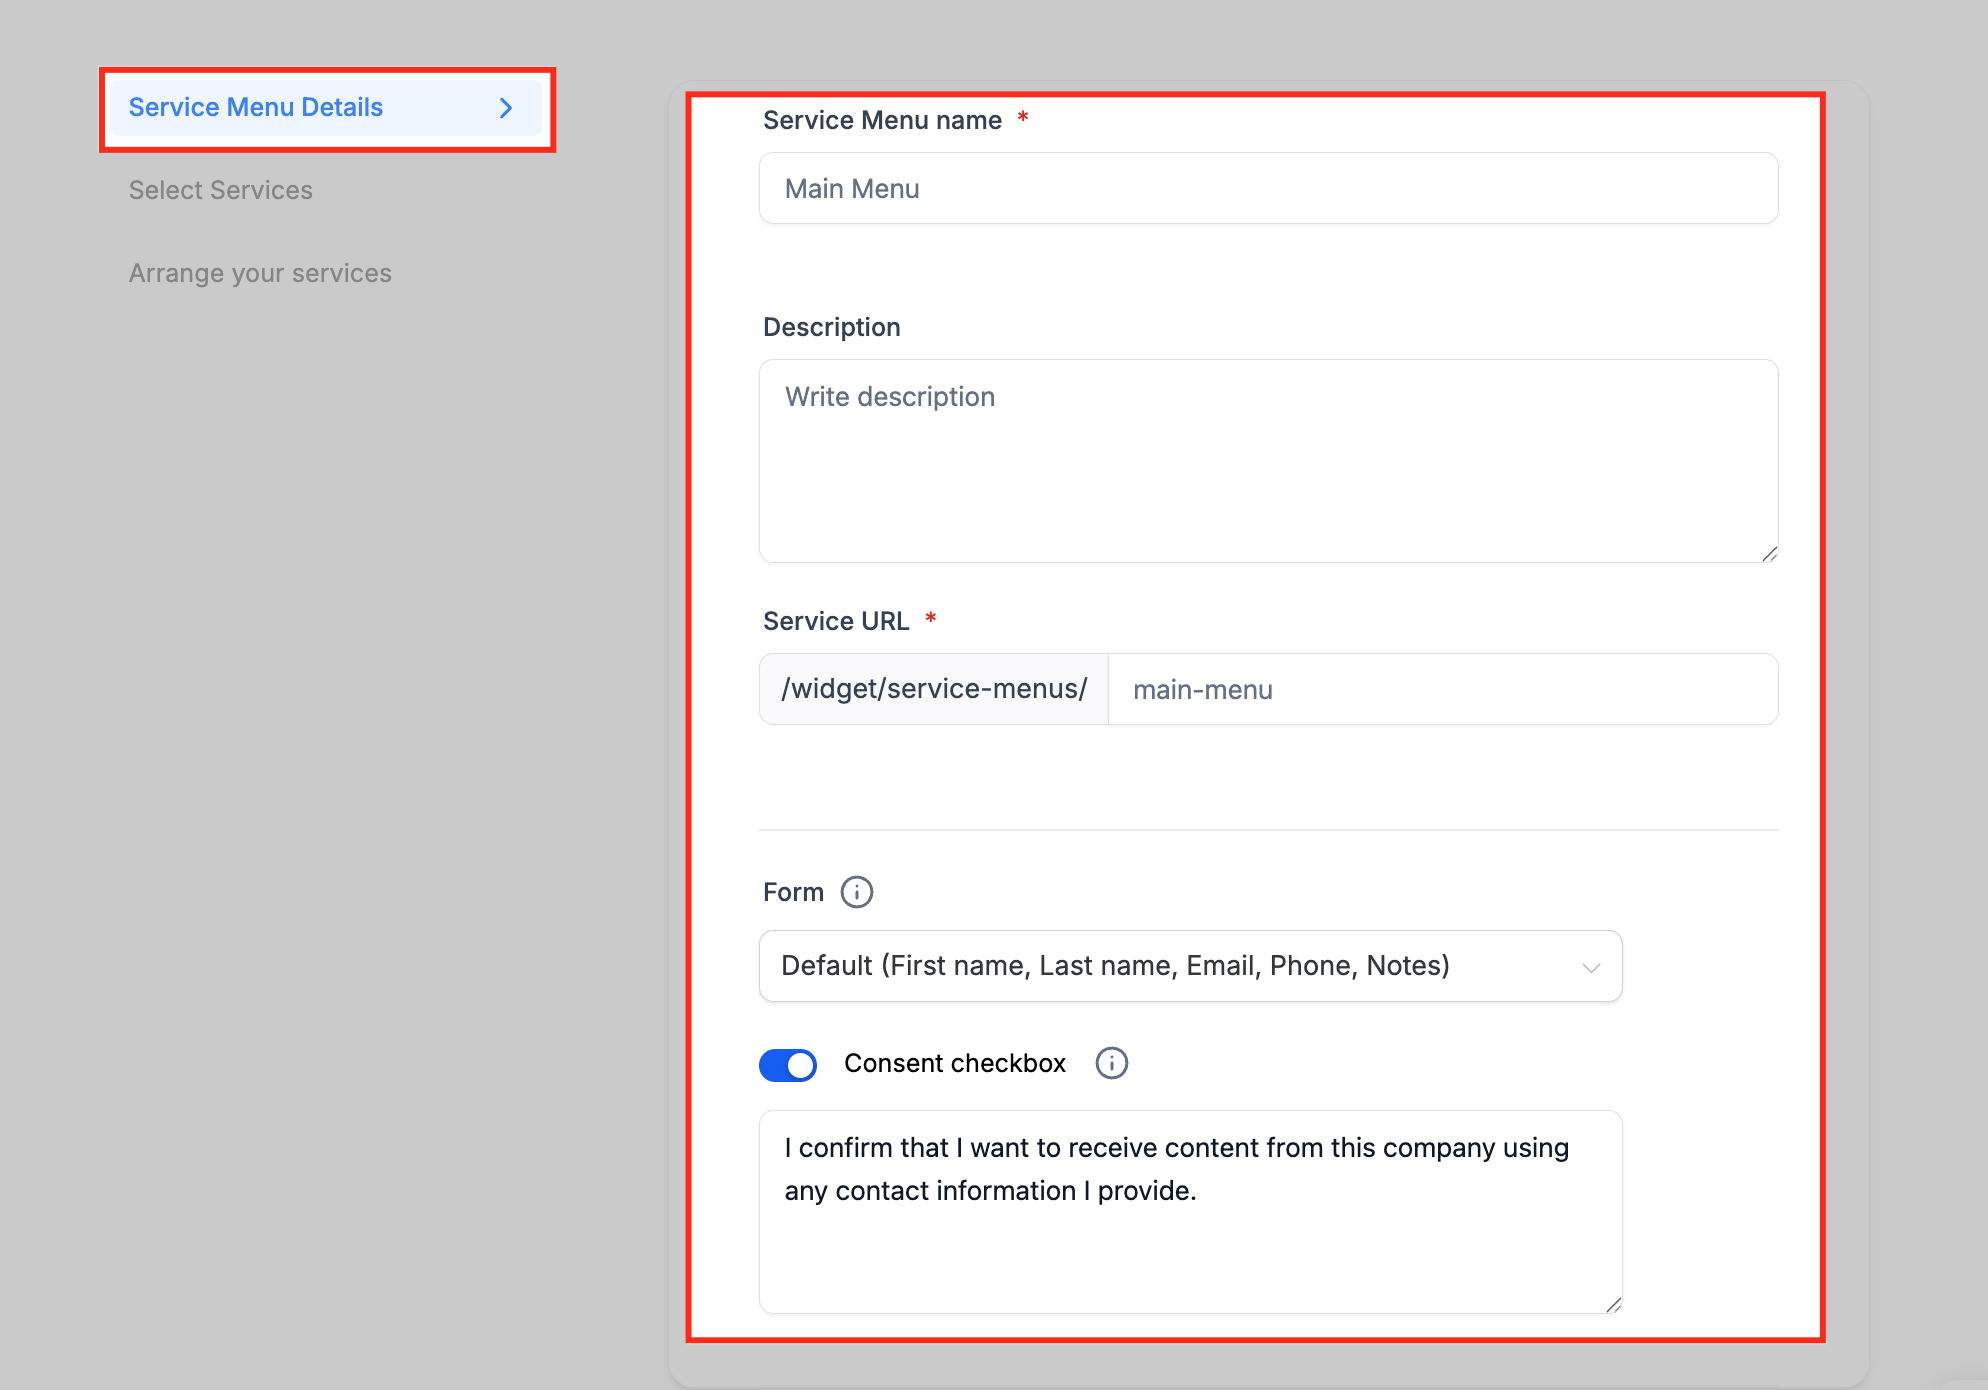This screenshot has width=1988, height=1390.
Task: Toggle the Consent checkbox switch off
Action: click(x=788, y=1065)
